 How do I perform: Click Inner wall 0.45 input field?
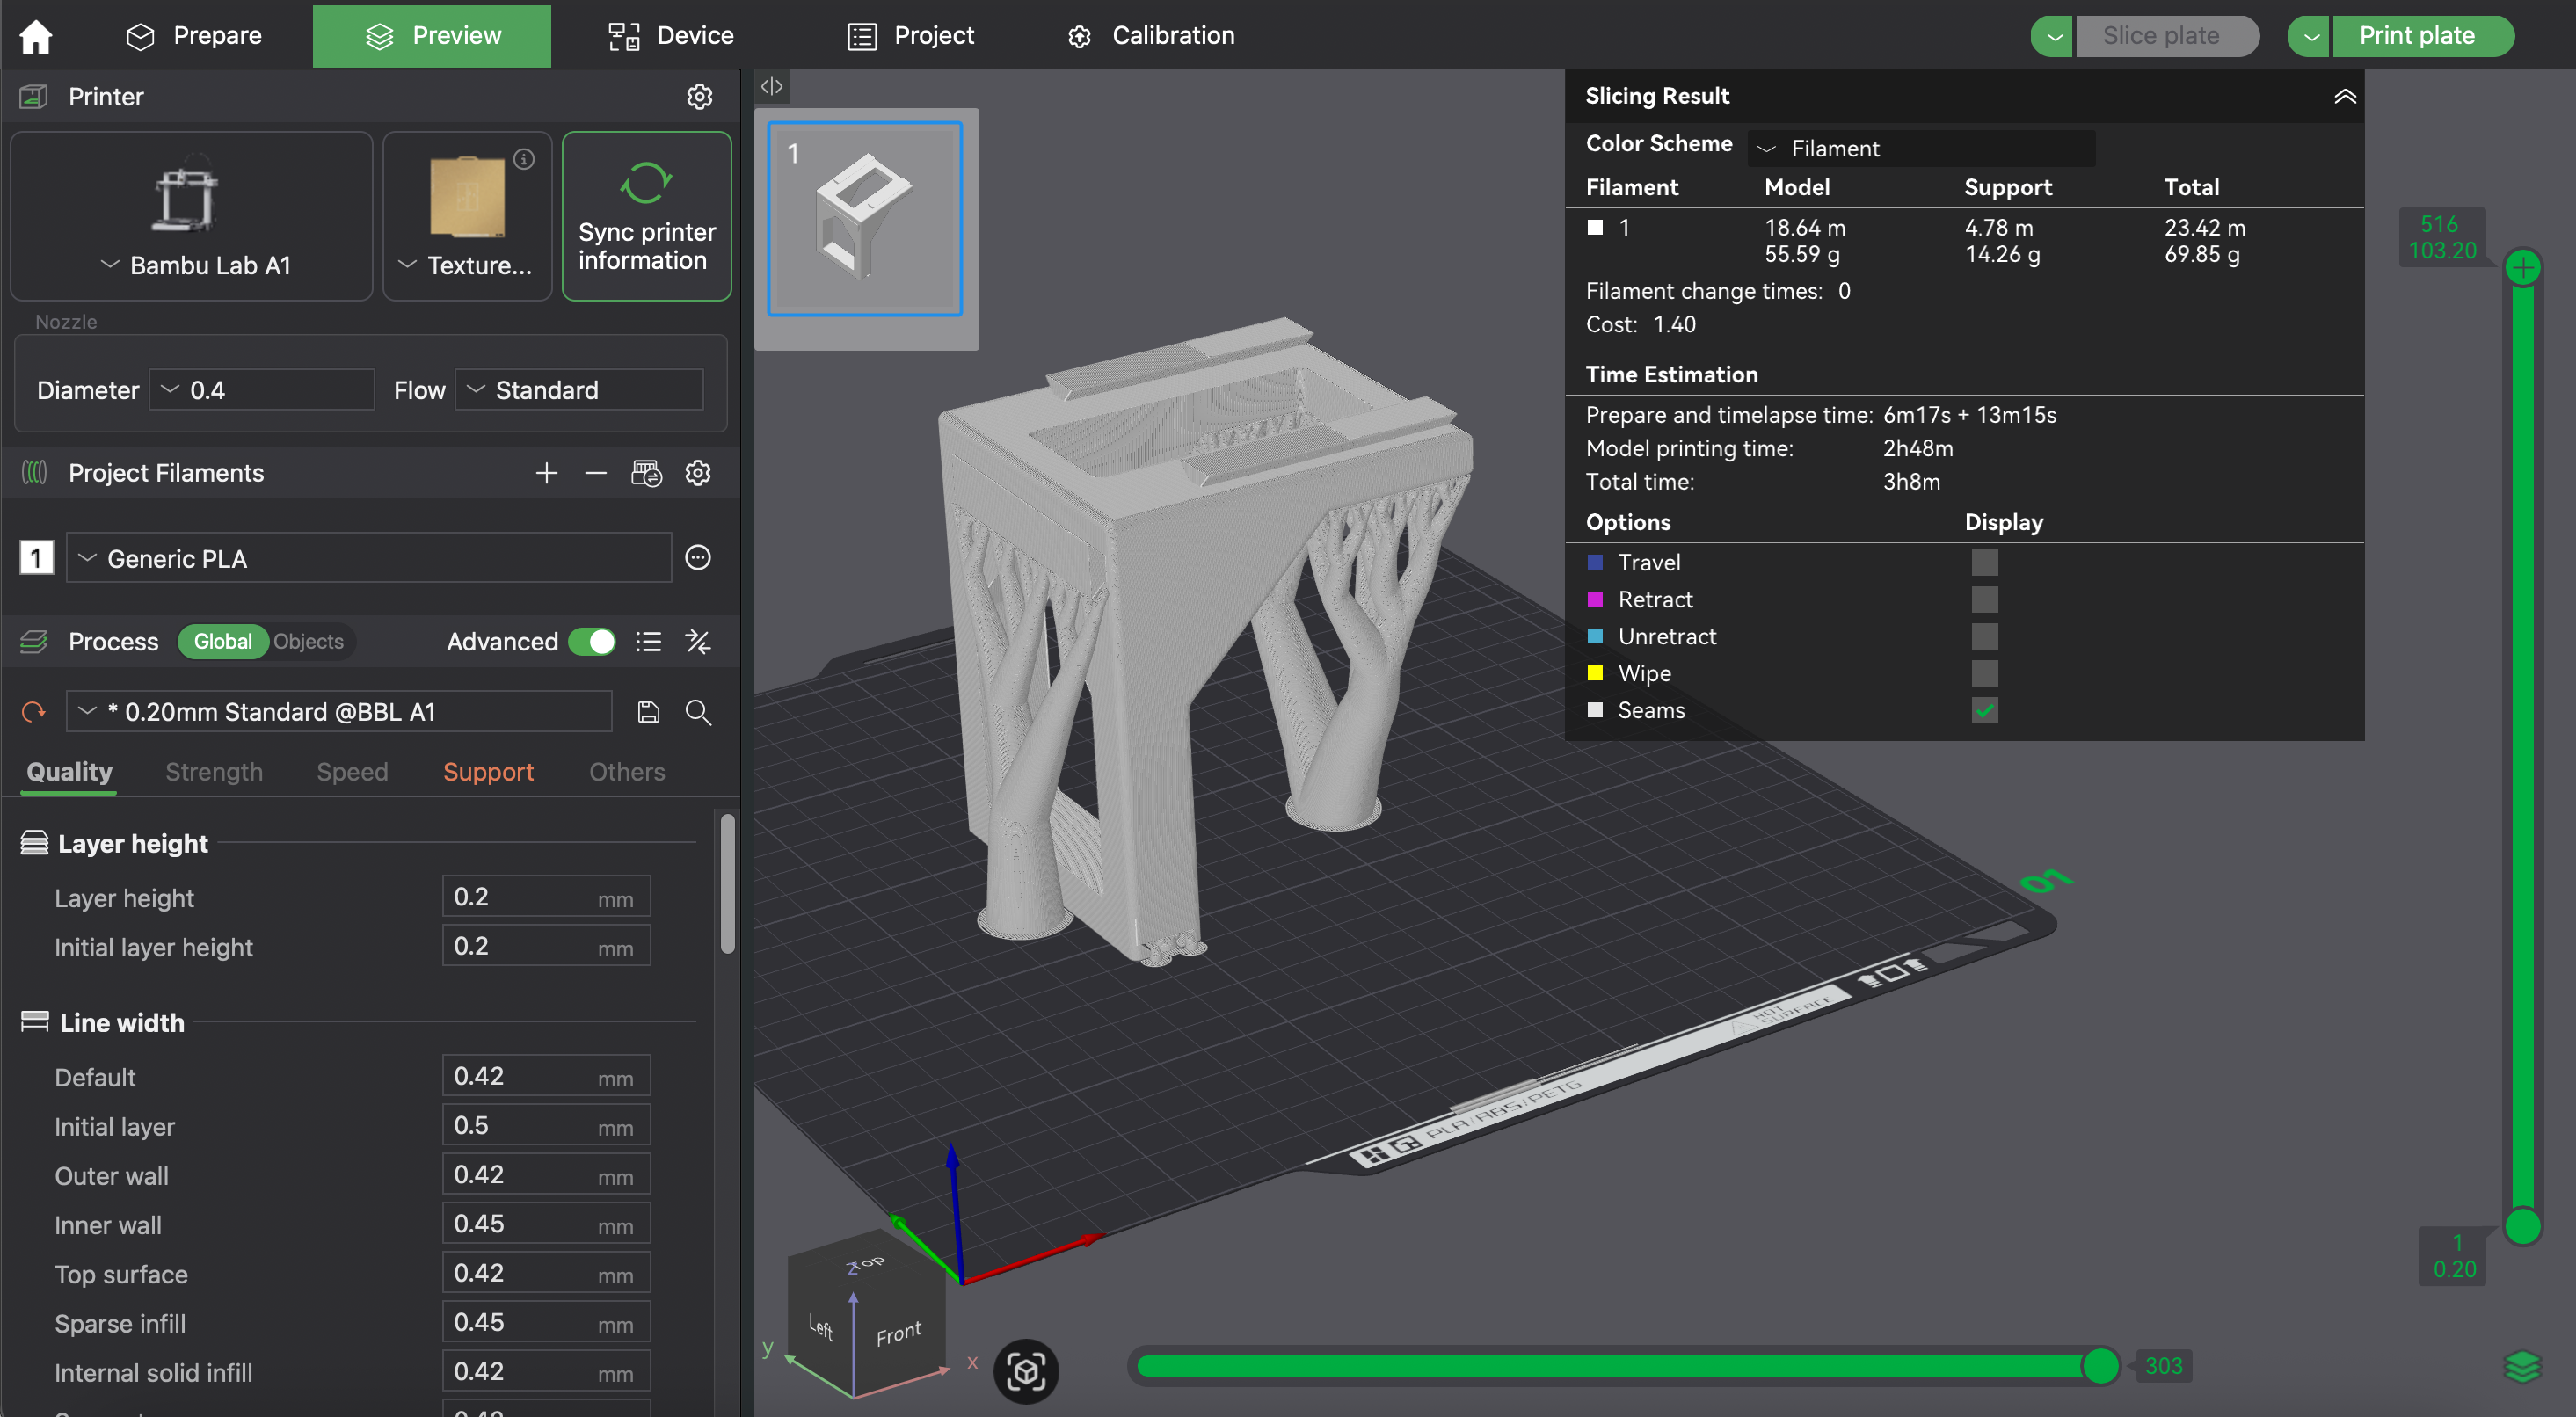click(x=546, y=1224)
